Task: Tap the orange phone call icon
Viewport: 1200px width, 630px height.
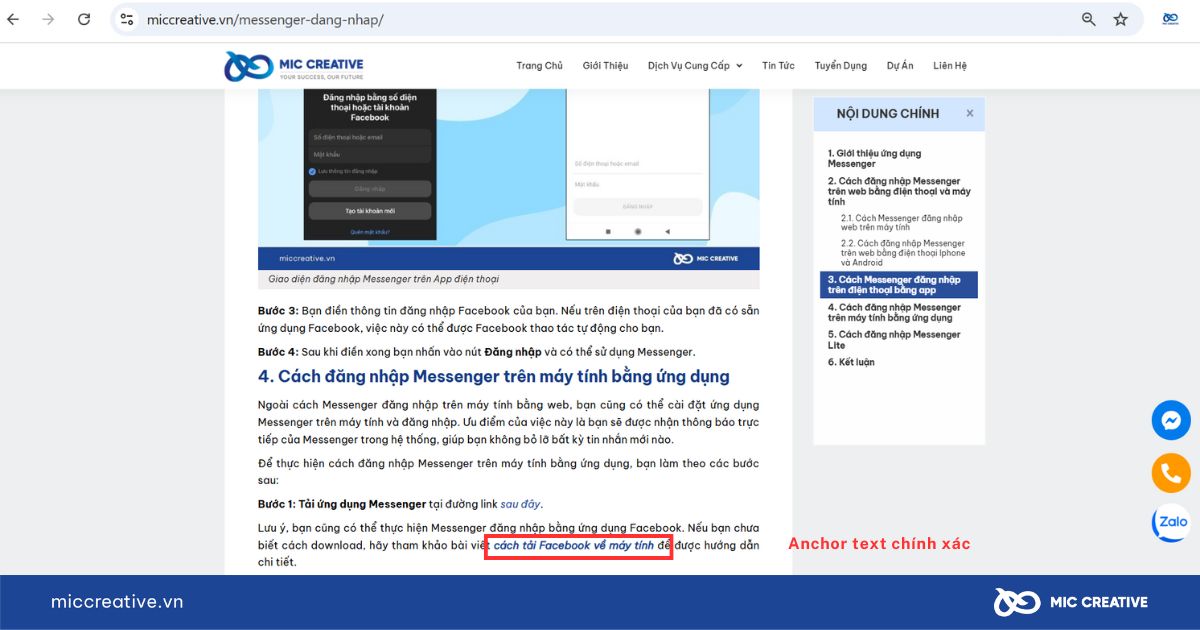Action: point(1171,473)
